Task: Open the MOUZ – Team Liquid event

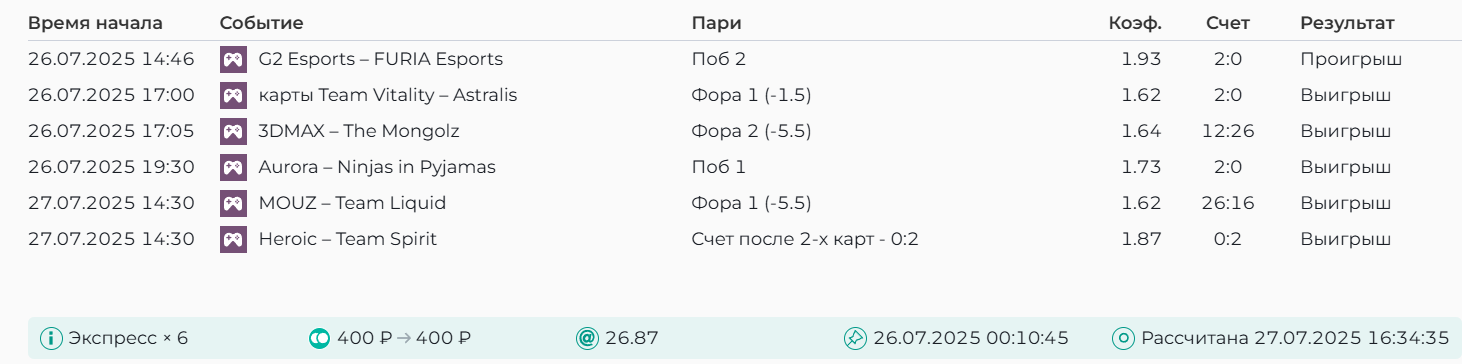Action: tap(352, 203)
